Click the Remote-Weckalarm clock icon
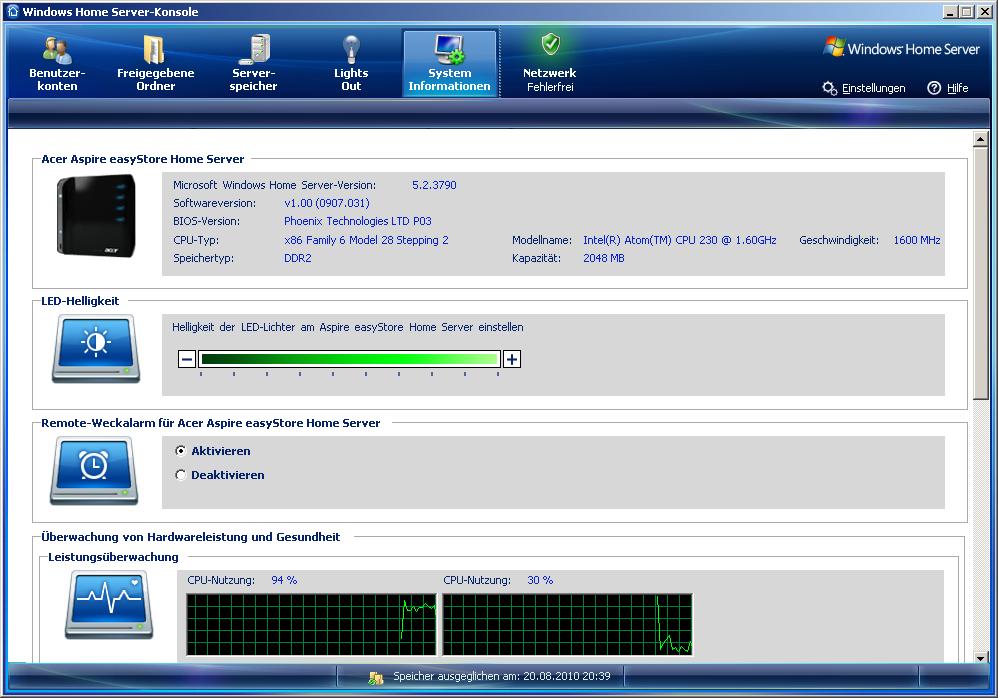 (x=94, y=470)
